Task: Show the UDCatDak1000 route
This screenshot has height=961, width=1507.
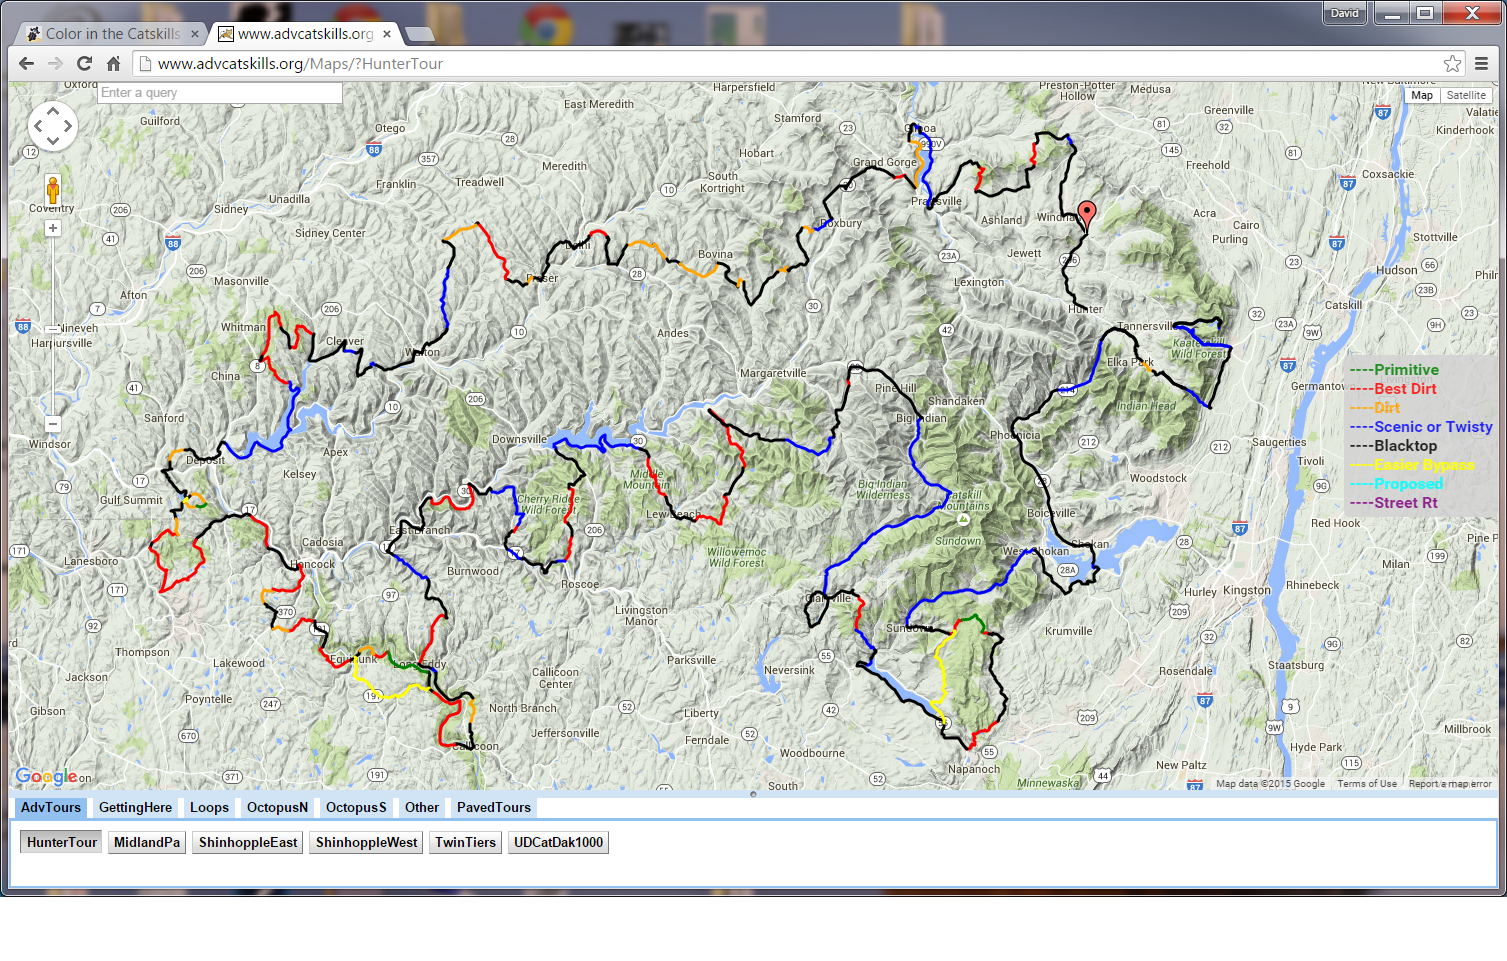Action: [x=558, y=843]
